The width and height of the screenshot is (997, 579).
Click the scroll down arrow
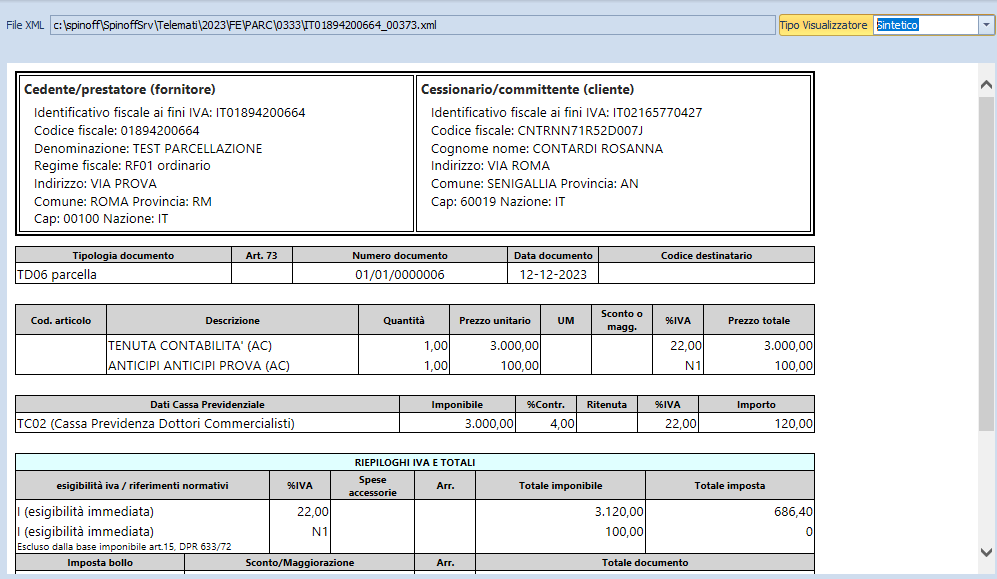[x=986, y=552]
